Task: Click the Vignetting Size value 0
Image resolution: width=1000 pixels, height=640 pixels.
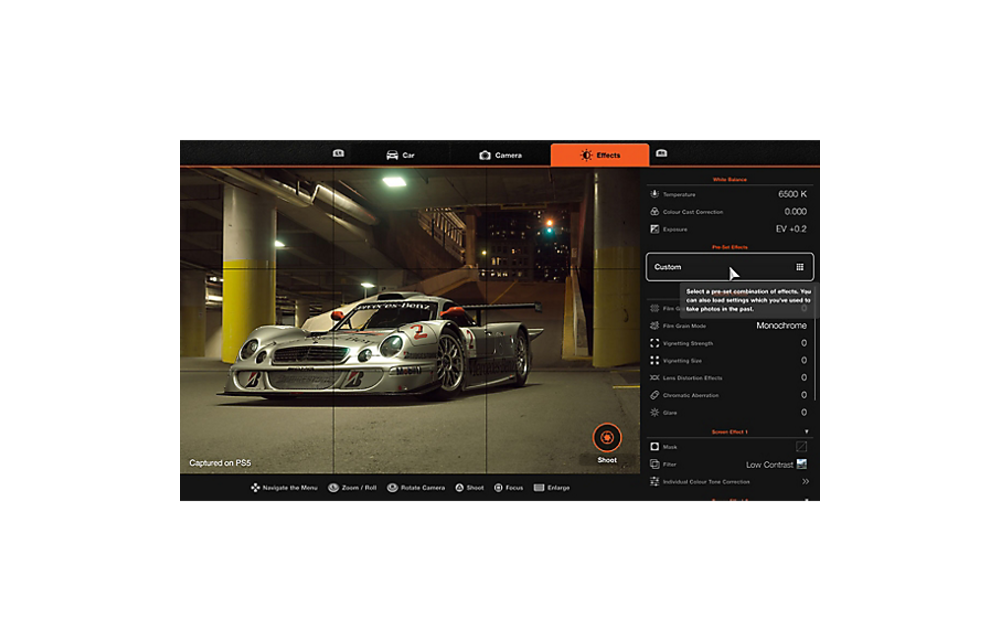Action: point(804,360)
